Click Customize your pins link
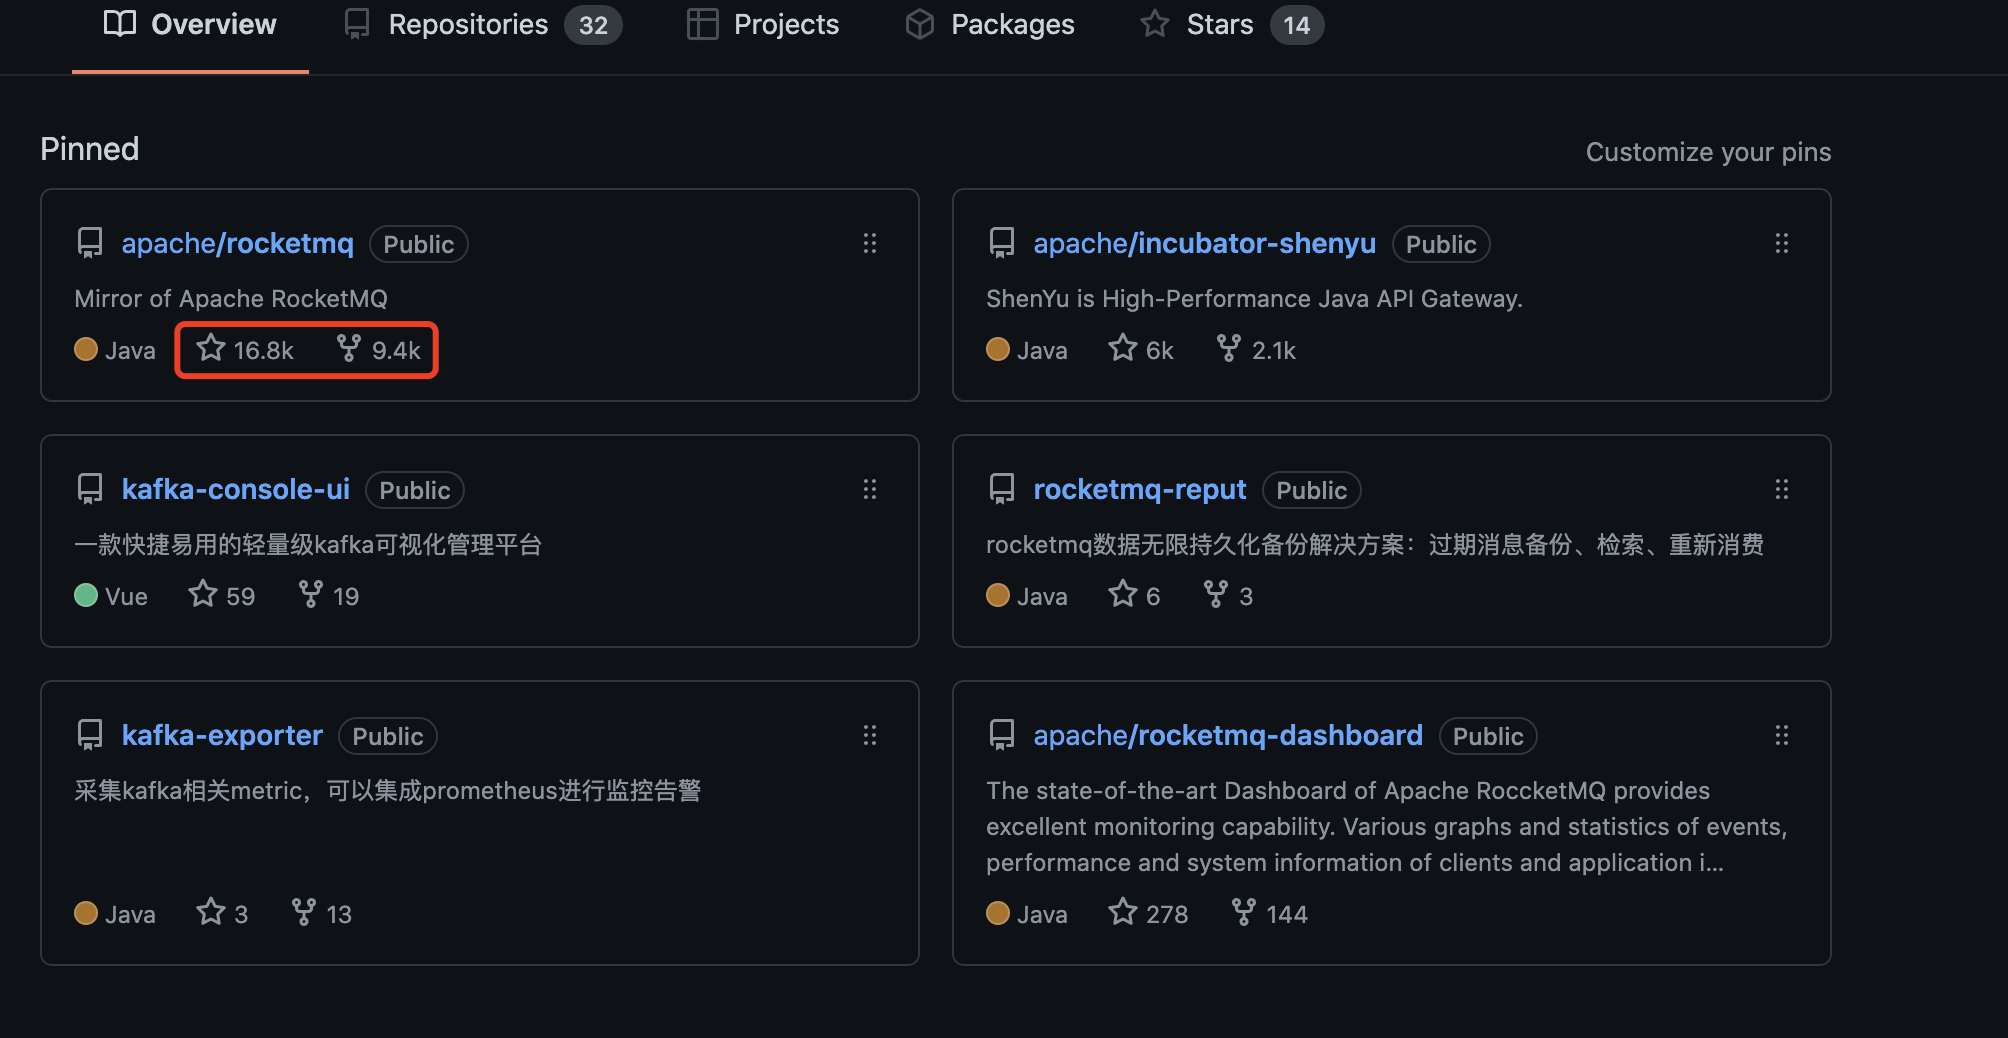The width and height of the screenshot is (2008, 1038). point(1708,152)
